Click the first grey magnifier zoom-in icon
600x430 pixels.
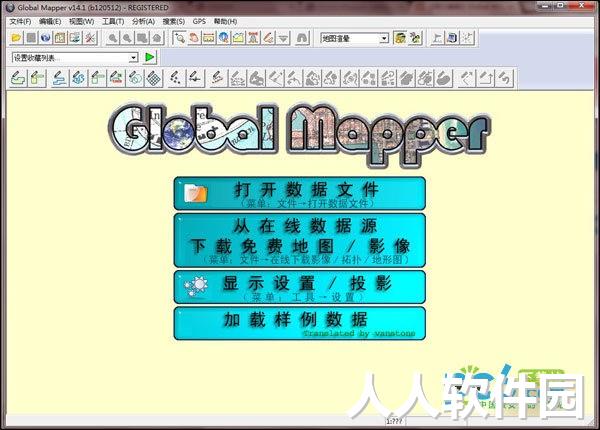[112, 38]
